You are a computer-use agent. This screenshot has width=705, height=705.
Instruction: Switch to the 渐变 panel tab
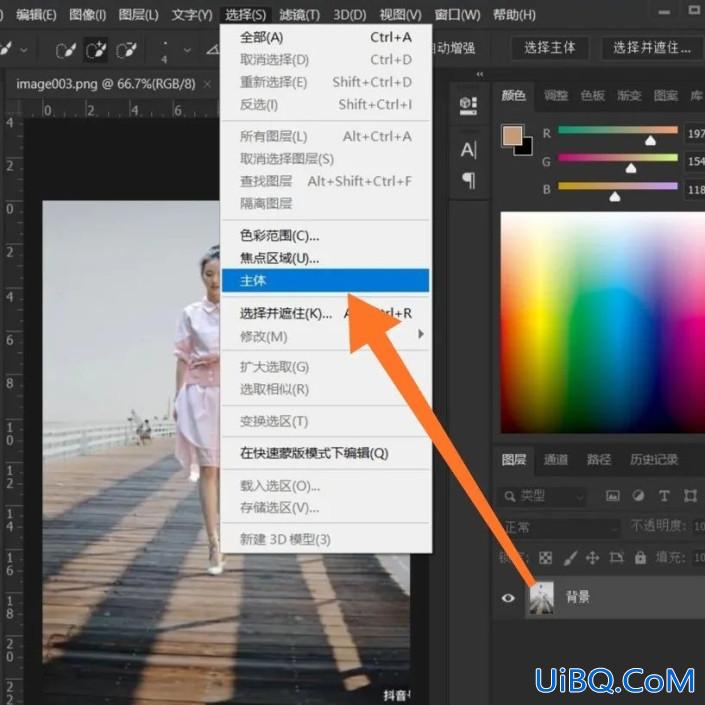click(x=629, y=95)
